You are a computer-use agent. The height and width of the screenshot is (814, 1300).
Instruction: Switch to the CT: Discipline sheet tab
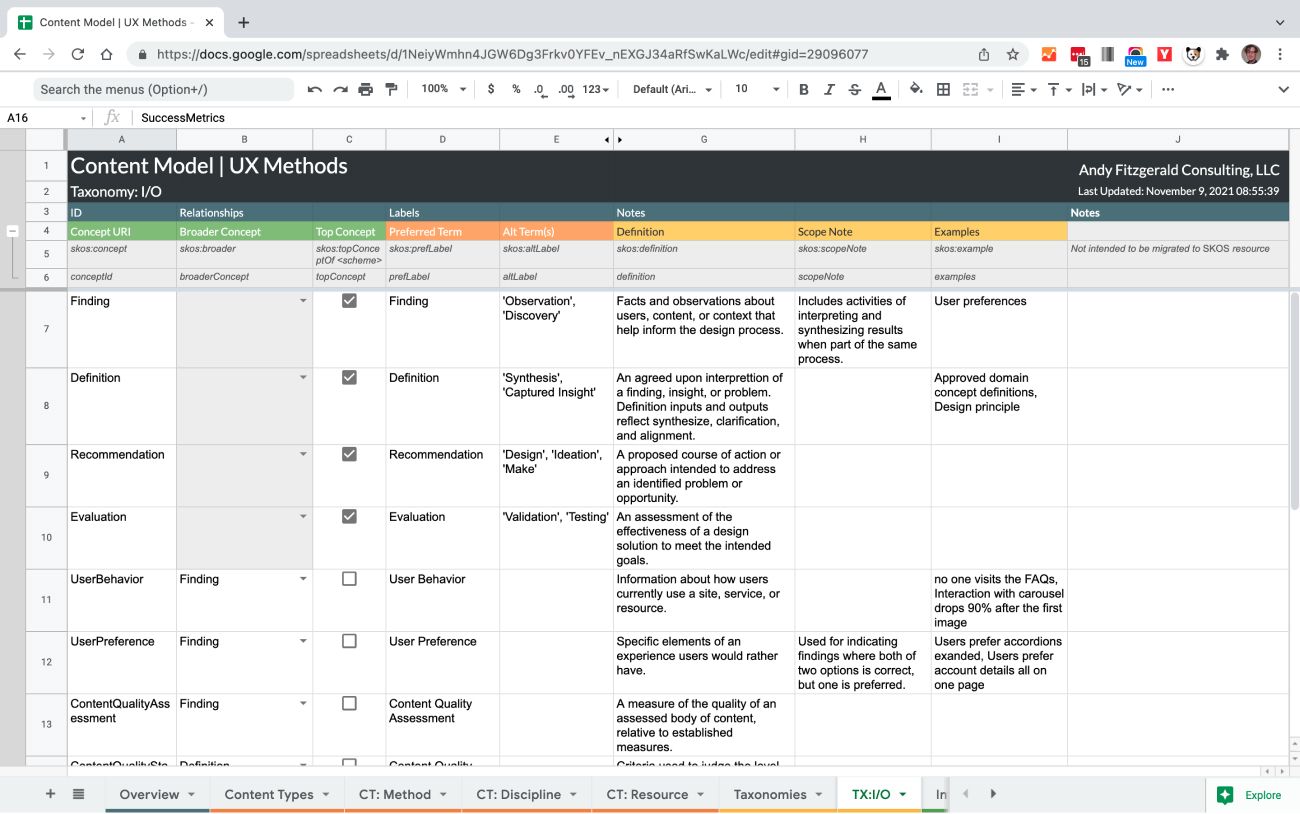[527, 795]
